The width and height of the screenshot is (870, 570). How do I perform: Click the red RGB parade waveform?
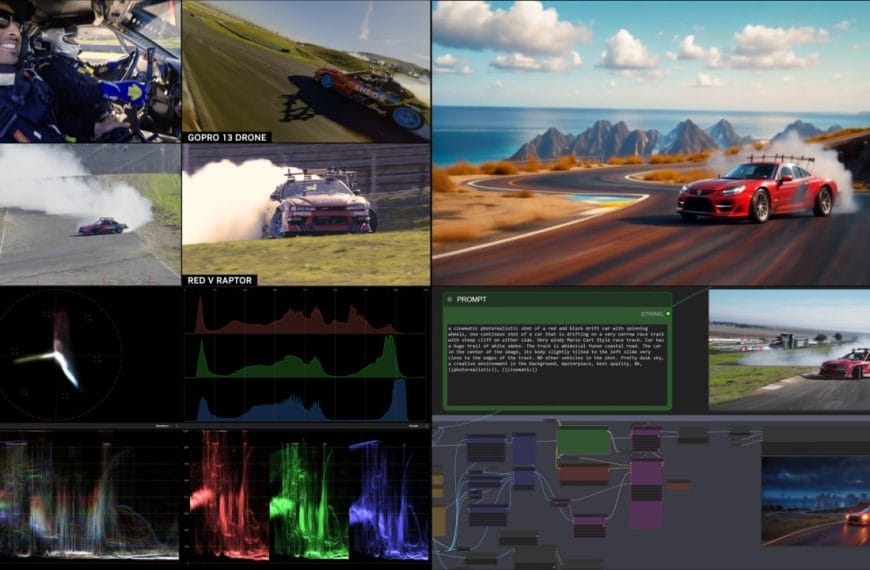pos(228,495)
